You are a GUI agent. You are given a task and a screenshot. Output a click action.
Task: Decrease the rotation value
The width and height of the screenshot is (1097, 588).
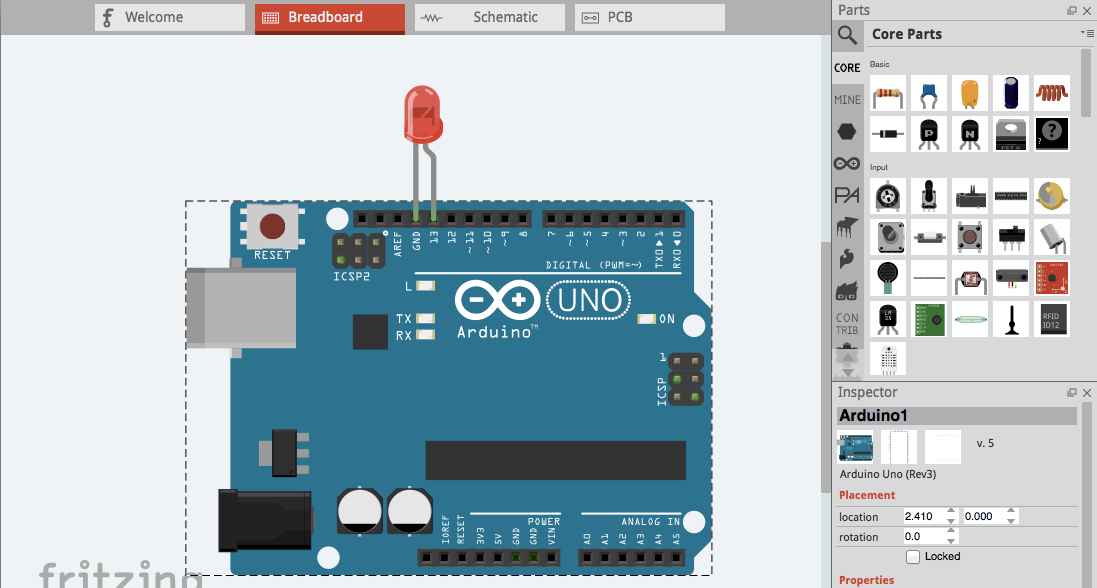(x=951, y=541)
